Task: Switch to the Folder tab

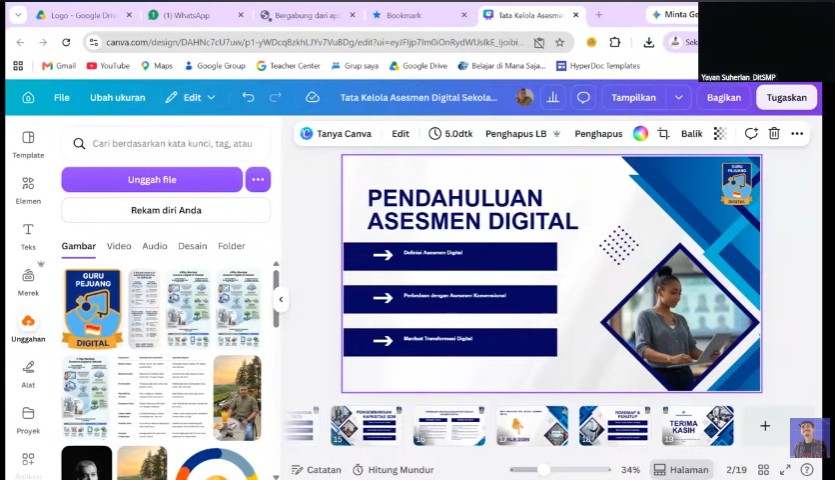Action: [231, 246]
